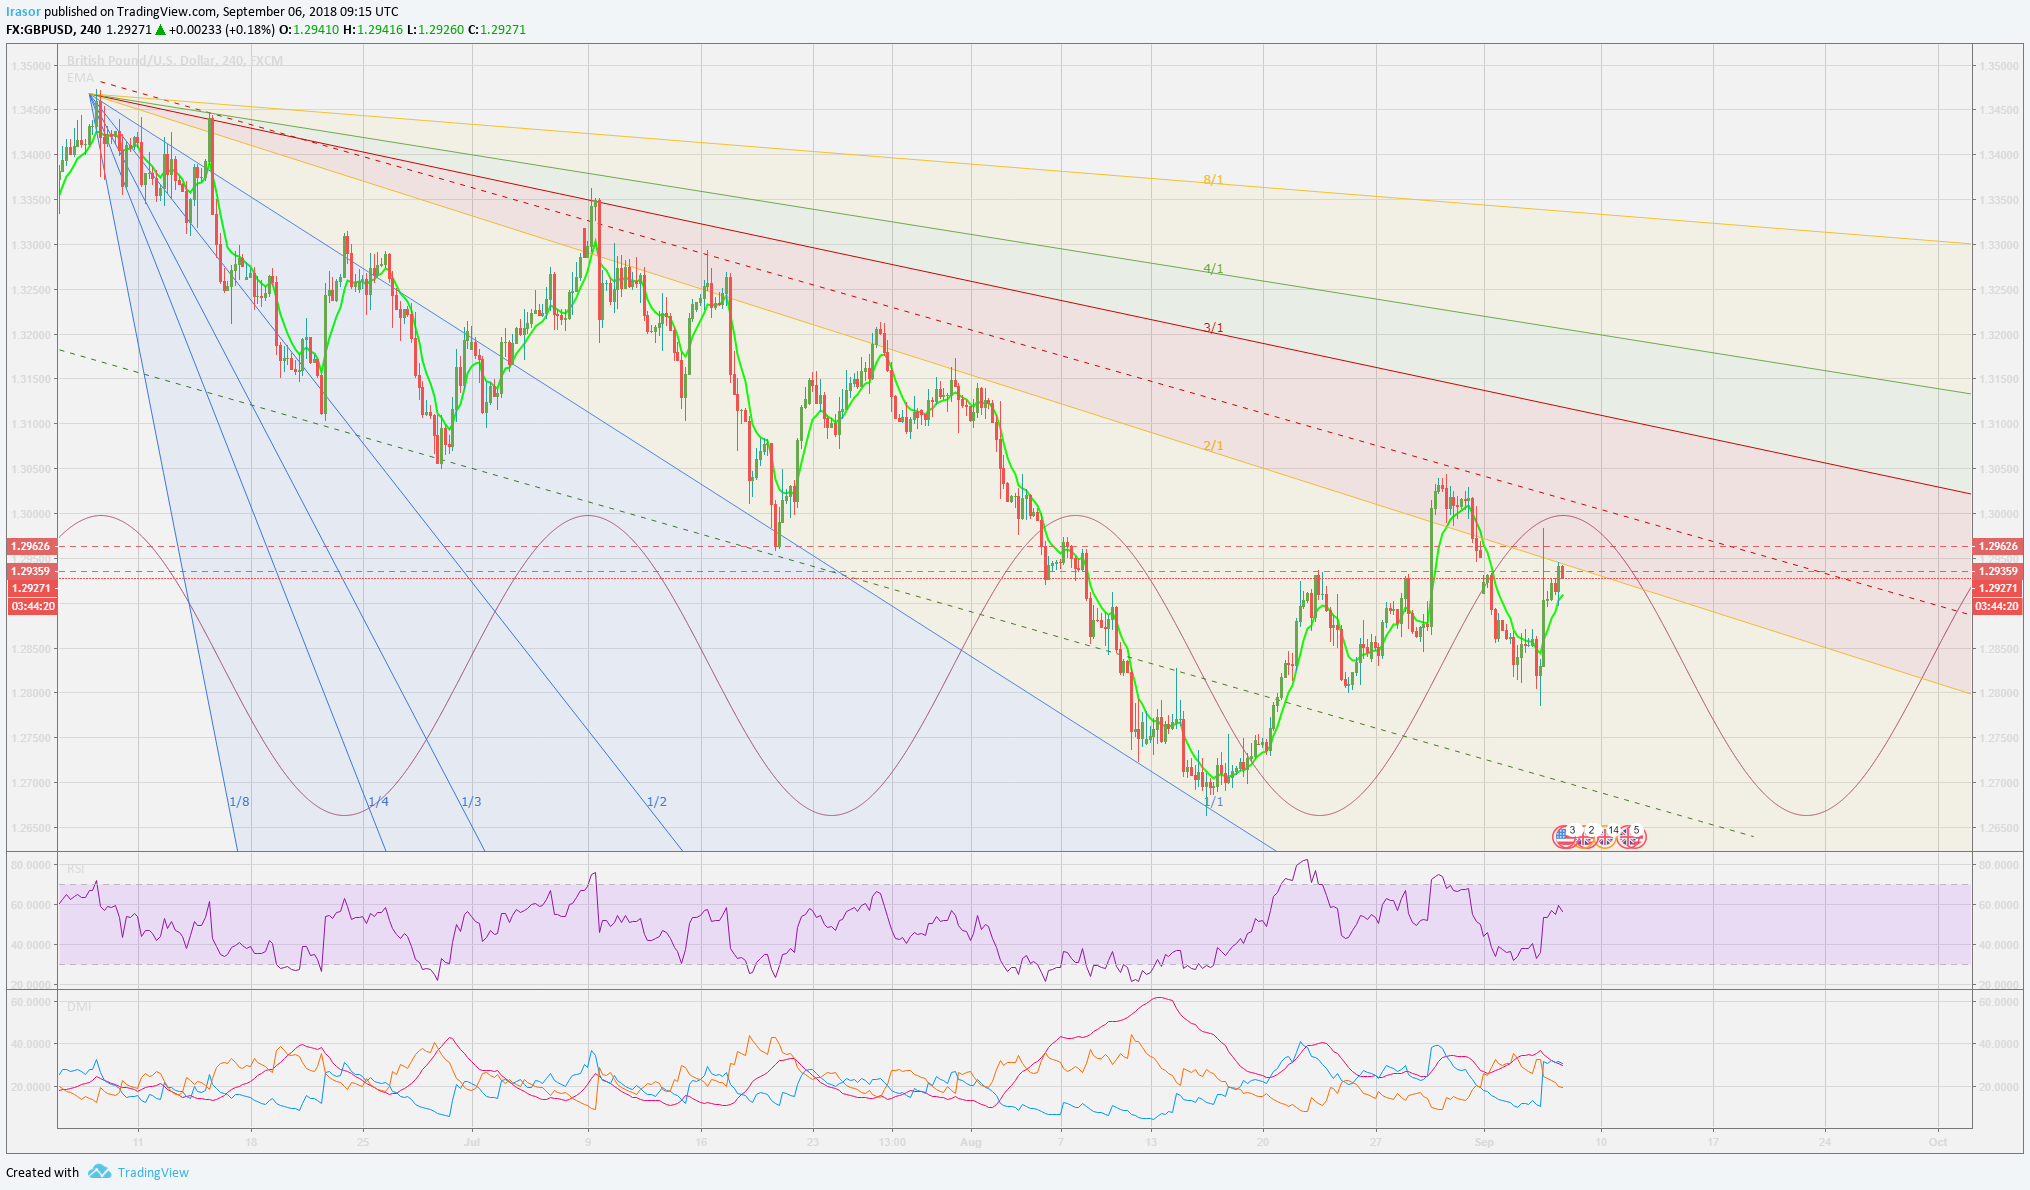Viewport: 2030px width, 1190px height.
Task: Click the 80.0000 level on right RSI scale
Action: point(1998,865)
